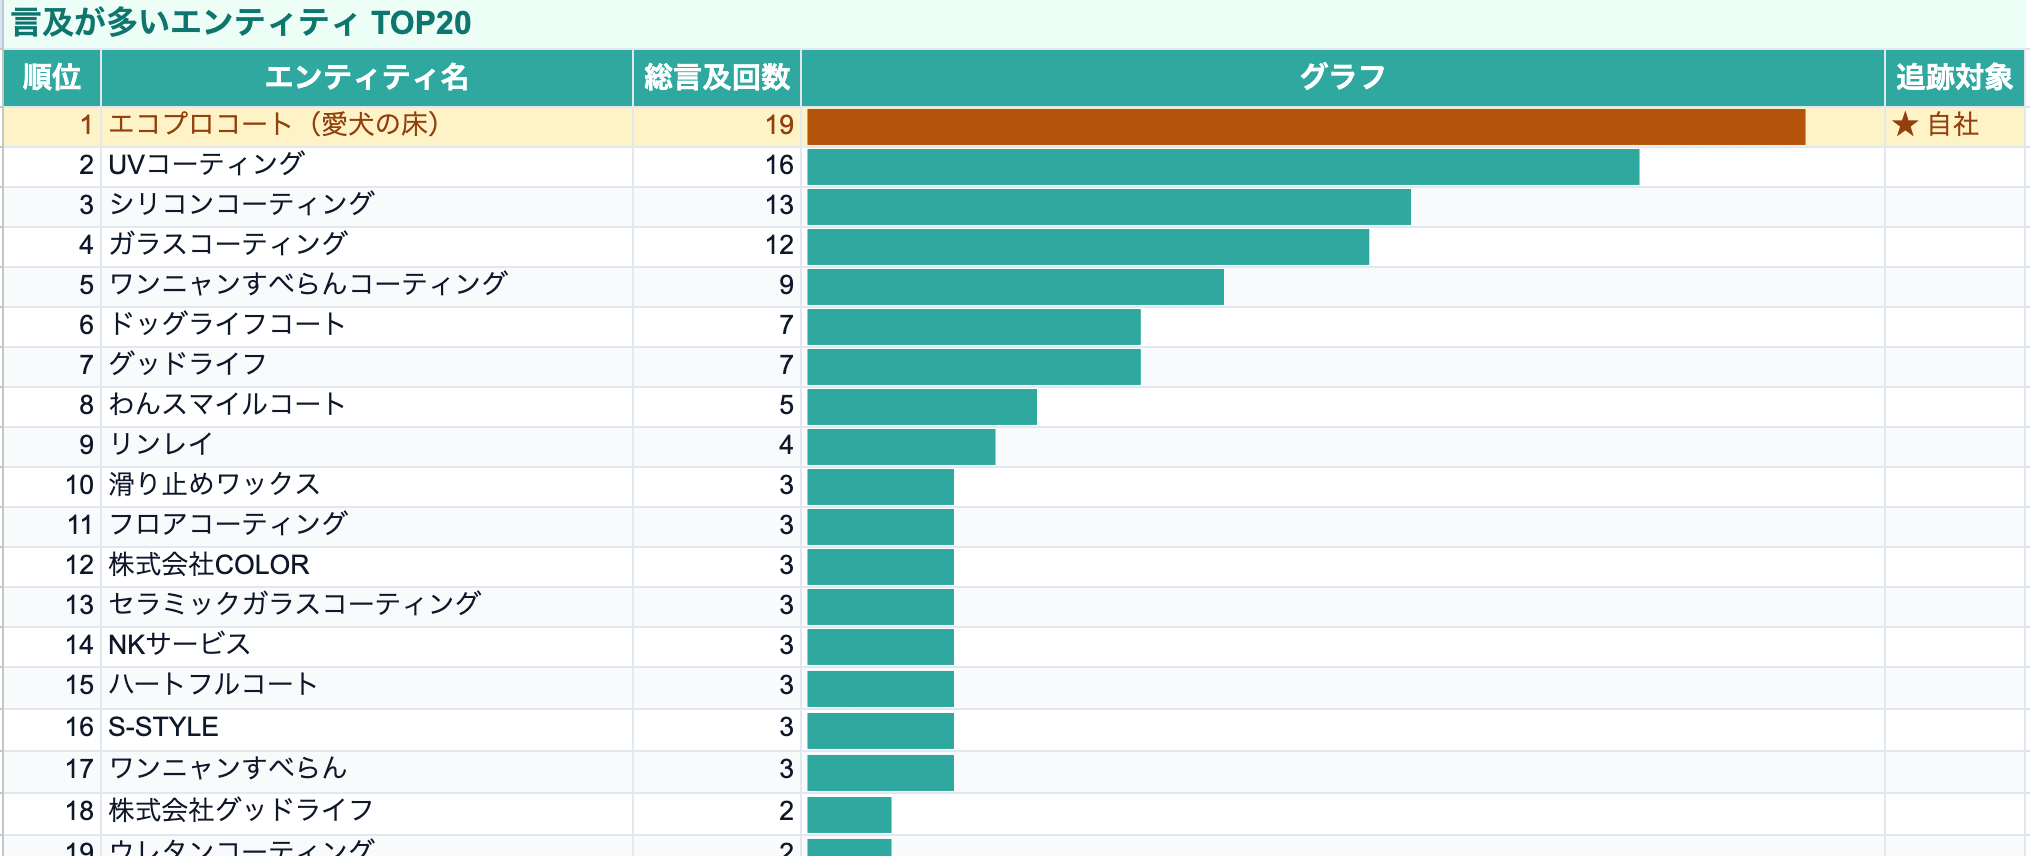
Task: Select the エンティティ名 column header
Action: click(x=367, y=77)
